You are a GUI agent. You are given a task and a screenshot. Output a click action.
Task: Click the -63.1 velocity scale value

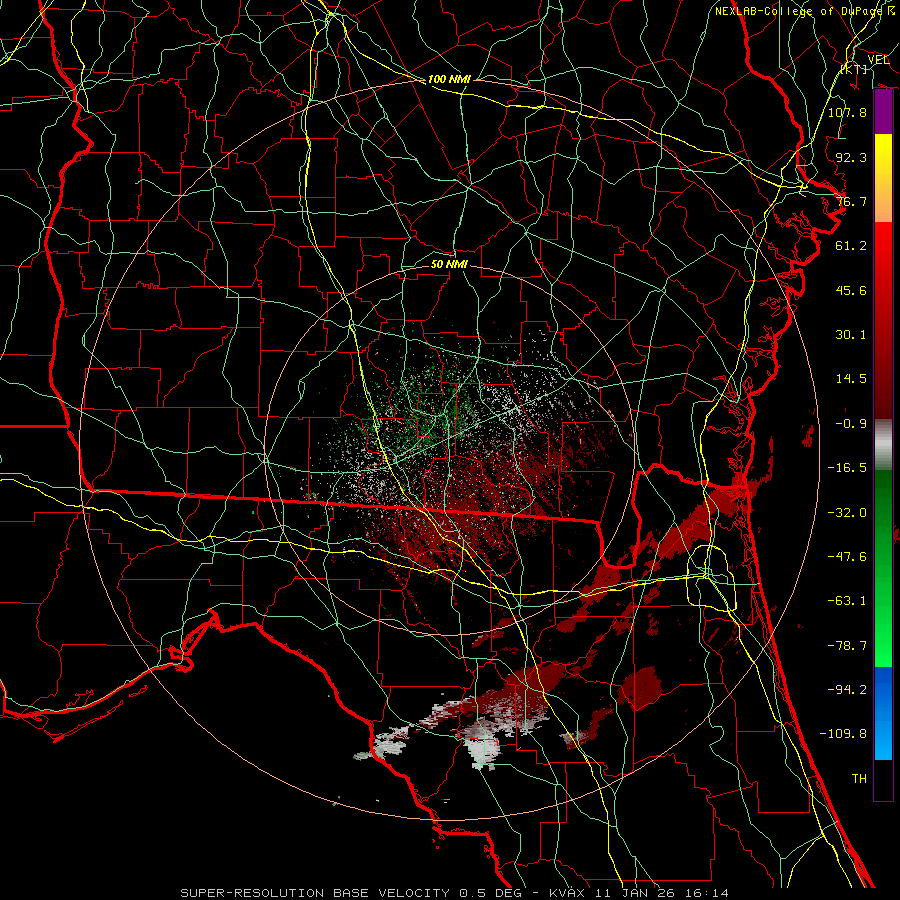(x=847, y=601)
